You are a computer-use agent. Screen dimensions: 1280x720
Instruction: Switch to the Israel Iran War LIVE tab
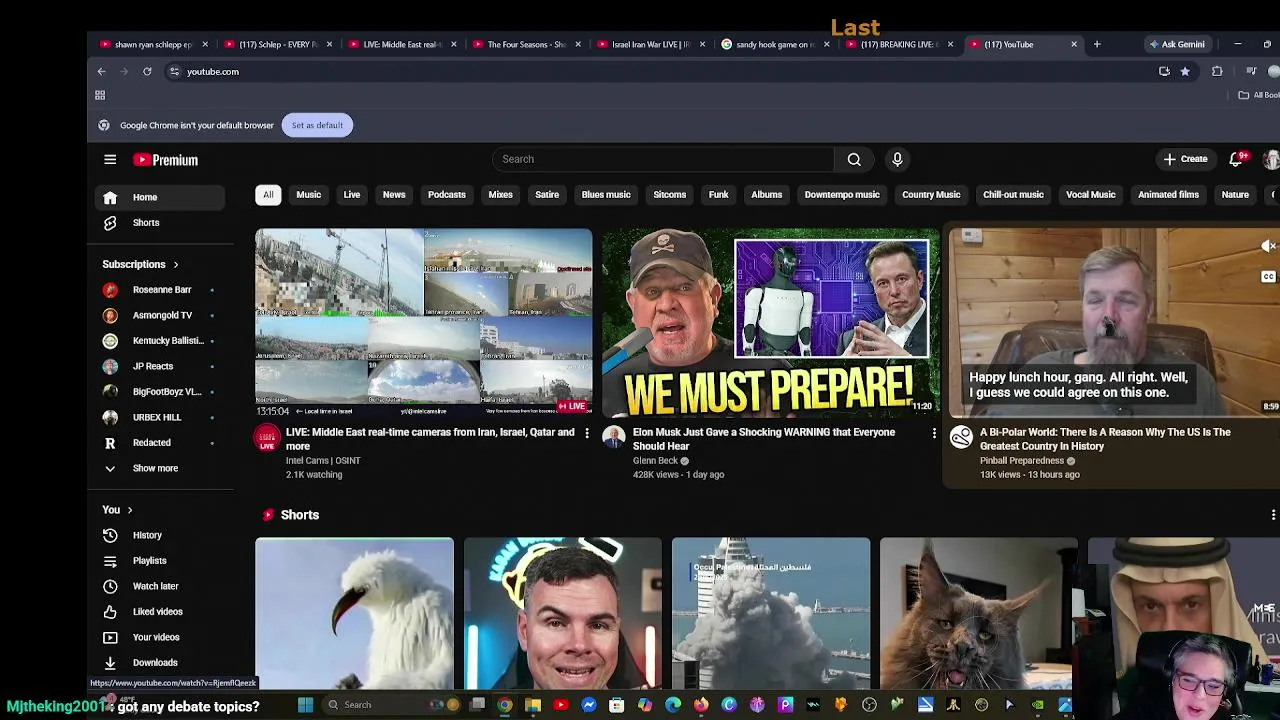[x=650, y=44]
